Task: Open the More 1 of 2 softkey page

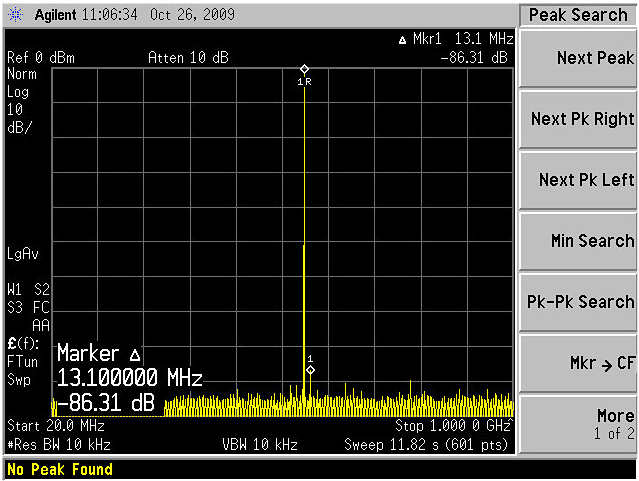Action: point(579,424)
